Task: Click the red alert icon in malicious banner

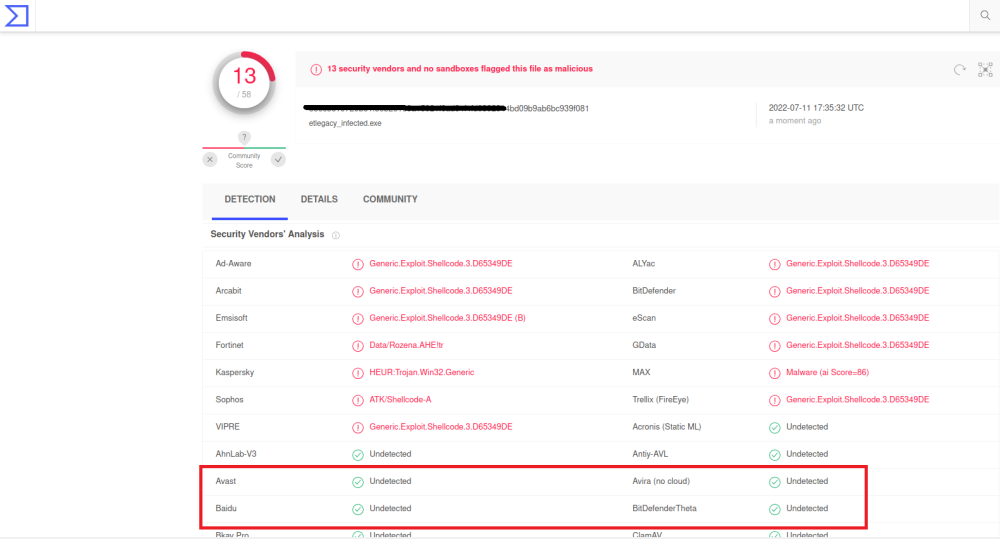Action: [316, 70]
